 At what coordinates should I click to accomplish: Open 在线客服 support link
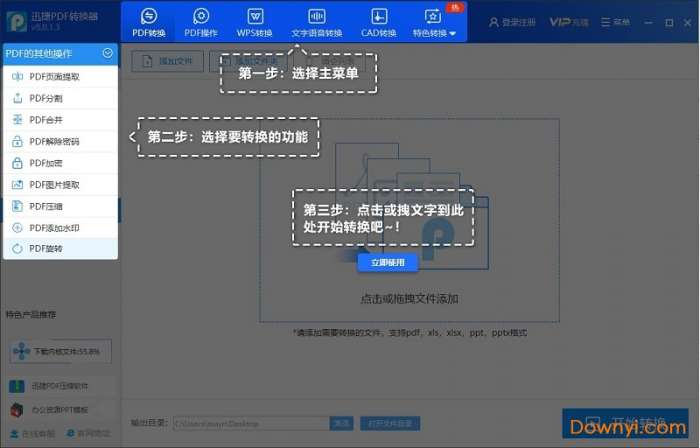[32, 433]
